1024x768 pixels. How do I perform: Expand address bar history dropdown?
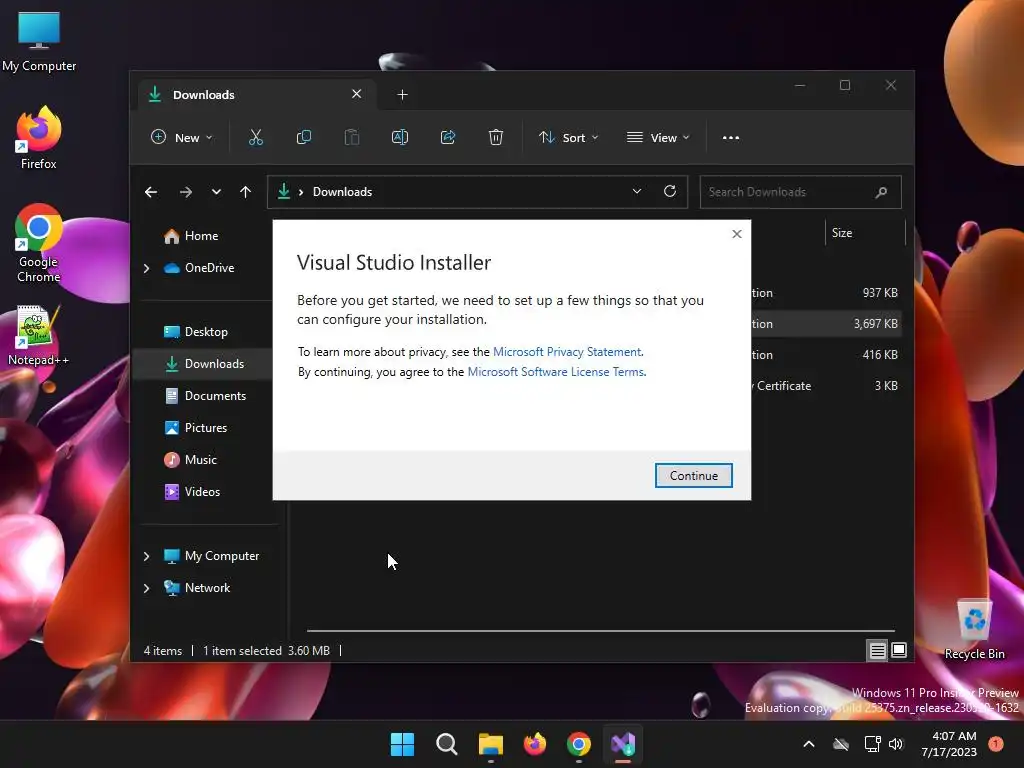click(637, 191)
